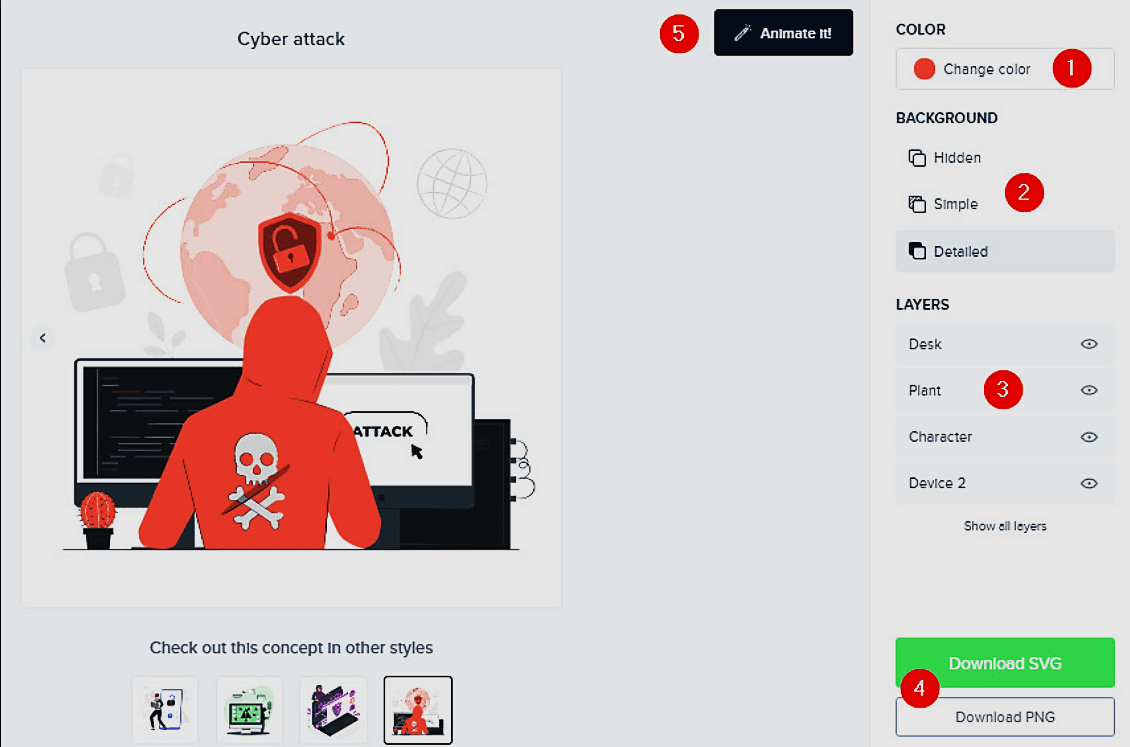Hide the Device 2 layer
The image size is (1130, 747).
pos(1089,483)
